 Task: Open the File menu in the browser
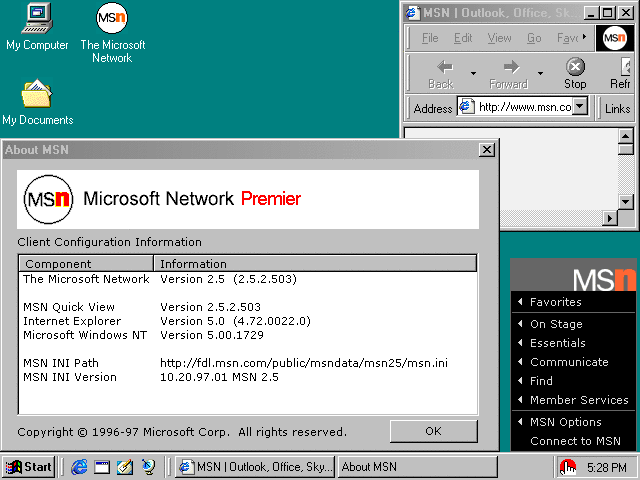point(430,38)
